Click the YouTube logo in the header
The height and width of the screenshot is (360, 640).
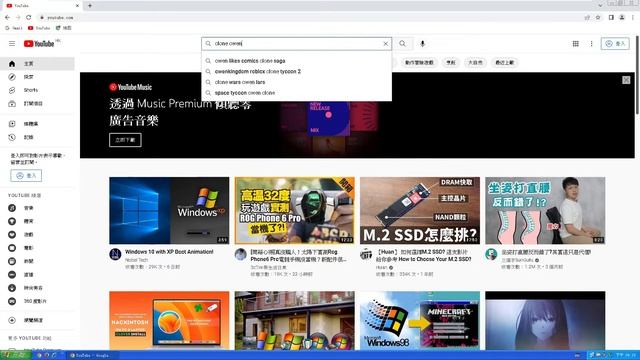(39, 44)
